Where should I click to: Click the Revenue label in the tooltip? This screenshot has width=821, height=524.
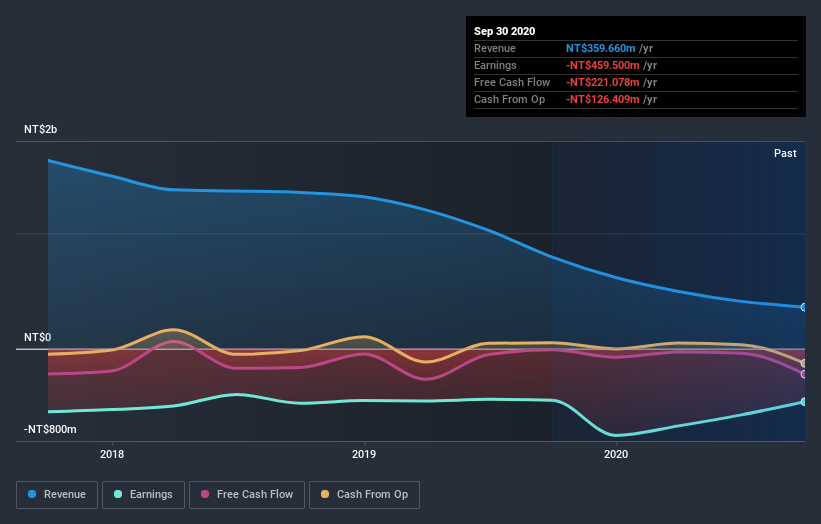click(x=494, y=48)
